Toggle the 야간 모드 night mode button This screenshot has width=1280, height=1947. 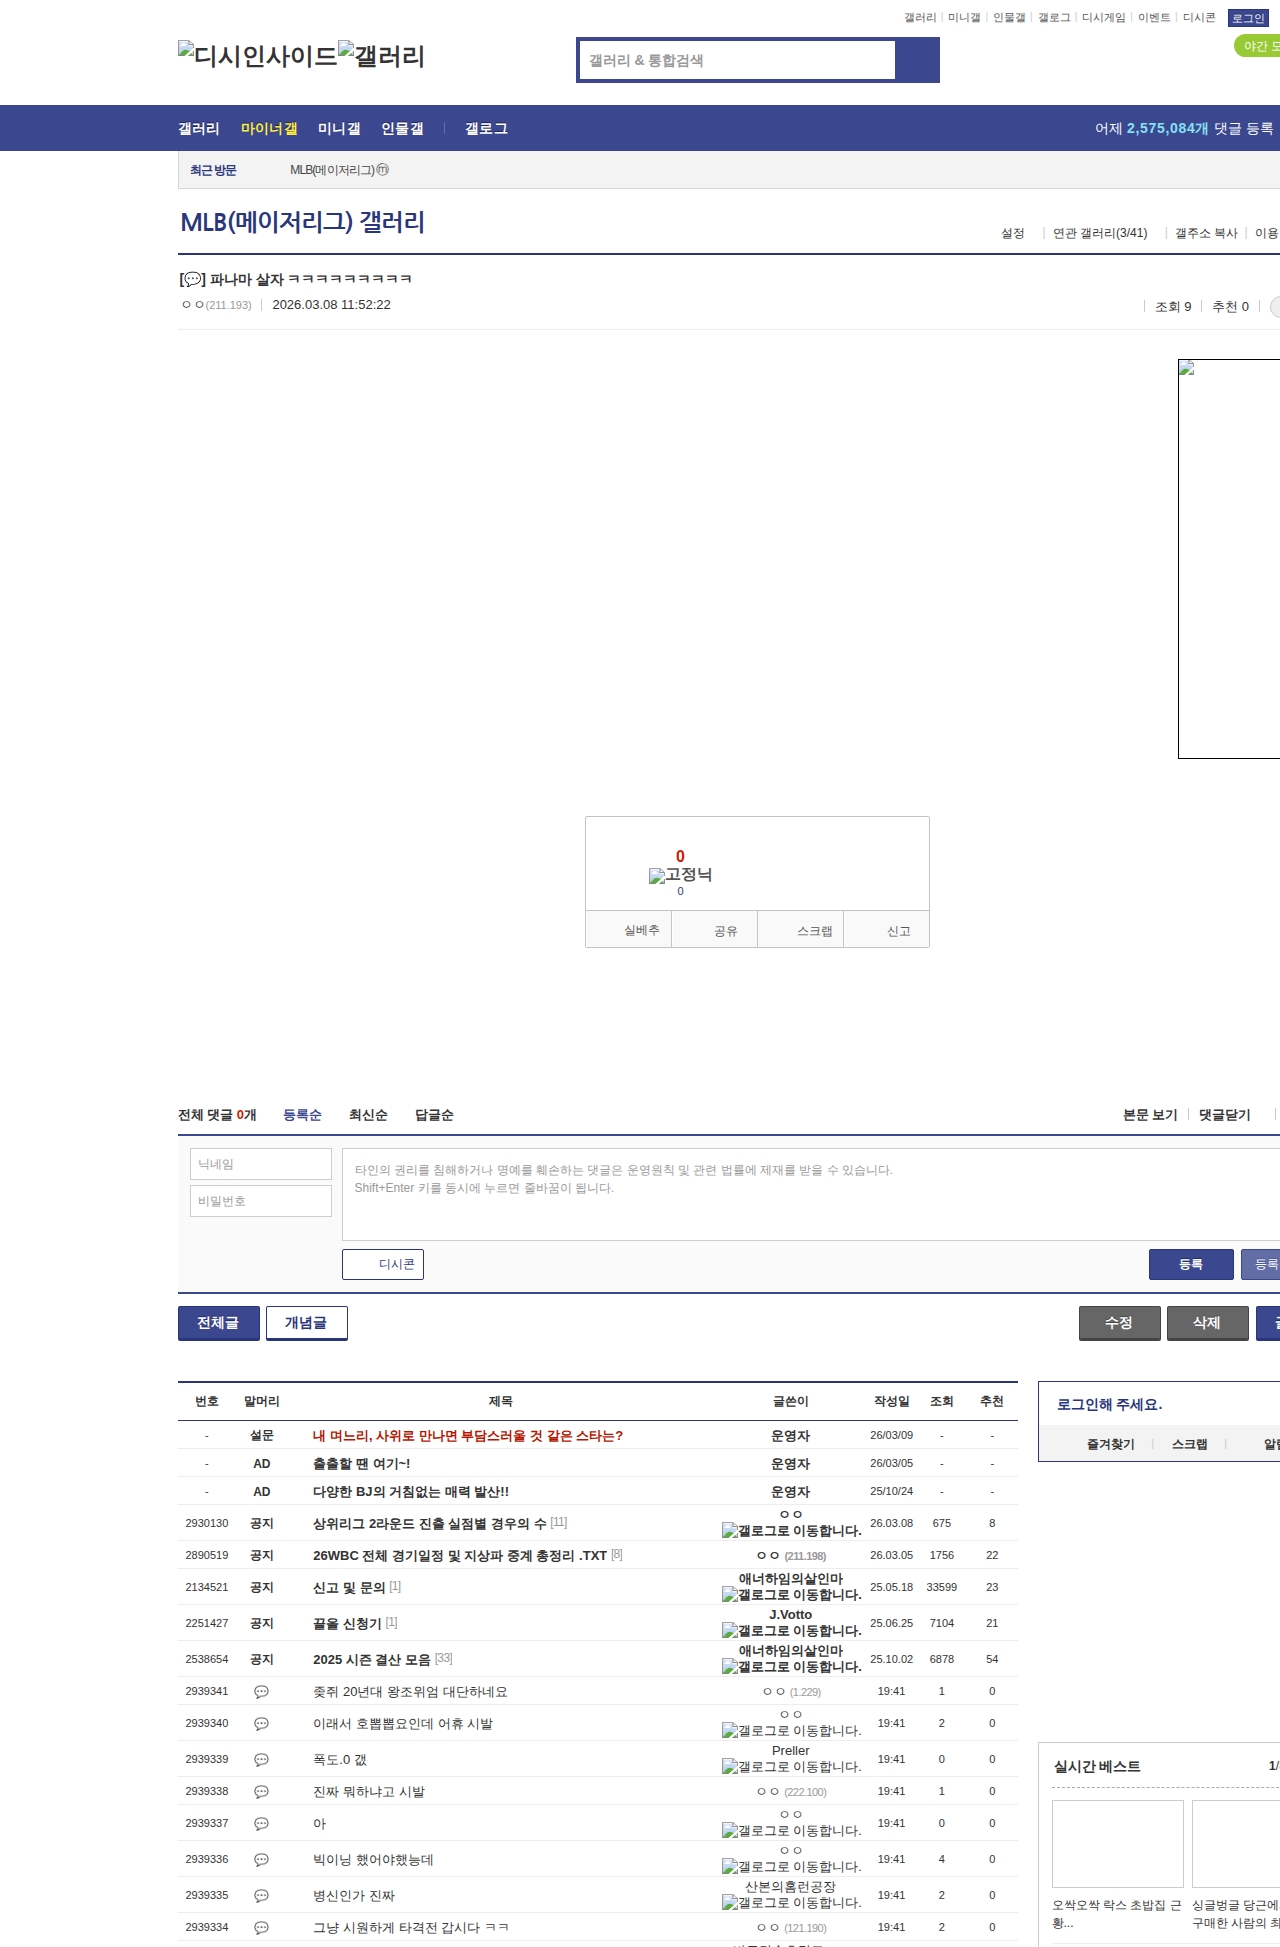pos(1257,46)
